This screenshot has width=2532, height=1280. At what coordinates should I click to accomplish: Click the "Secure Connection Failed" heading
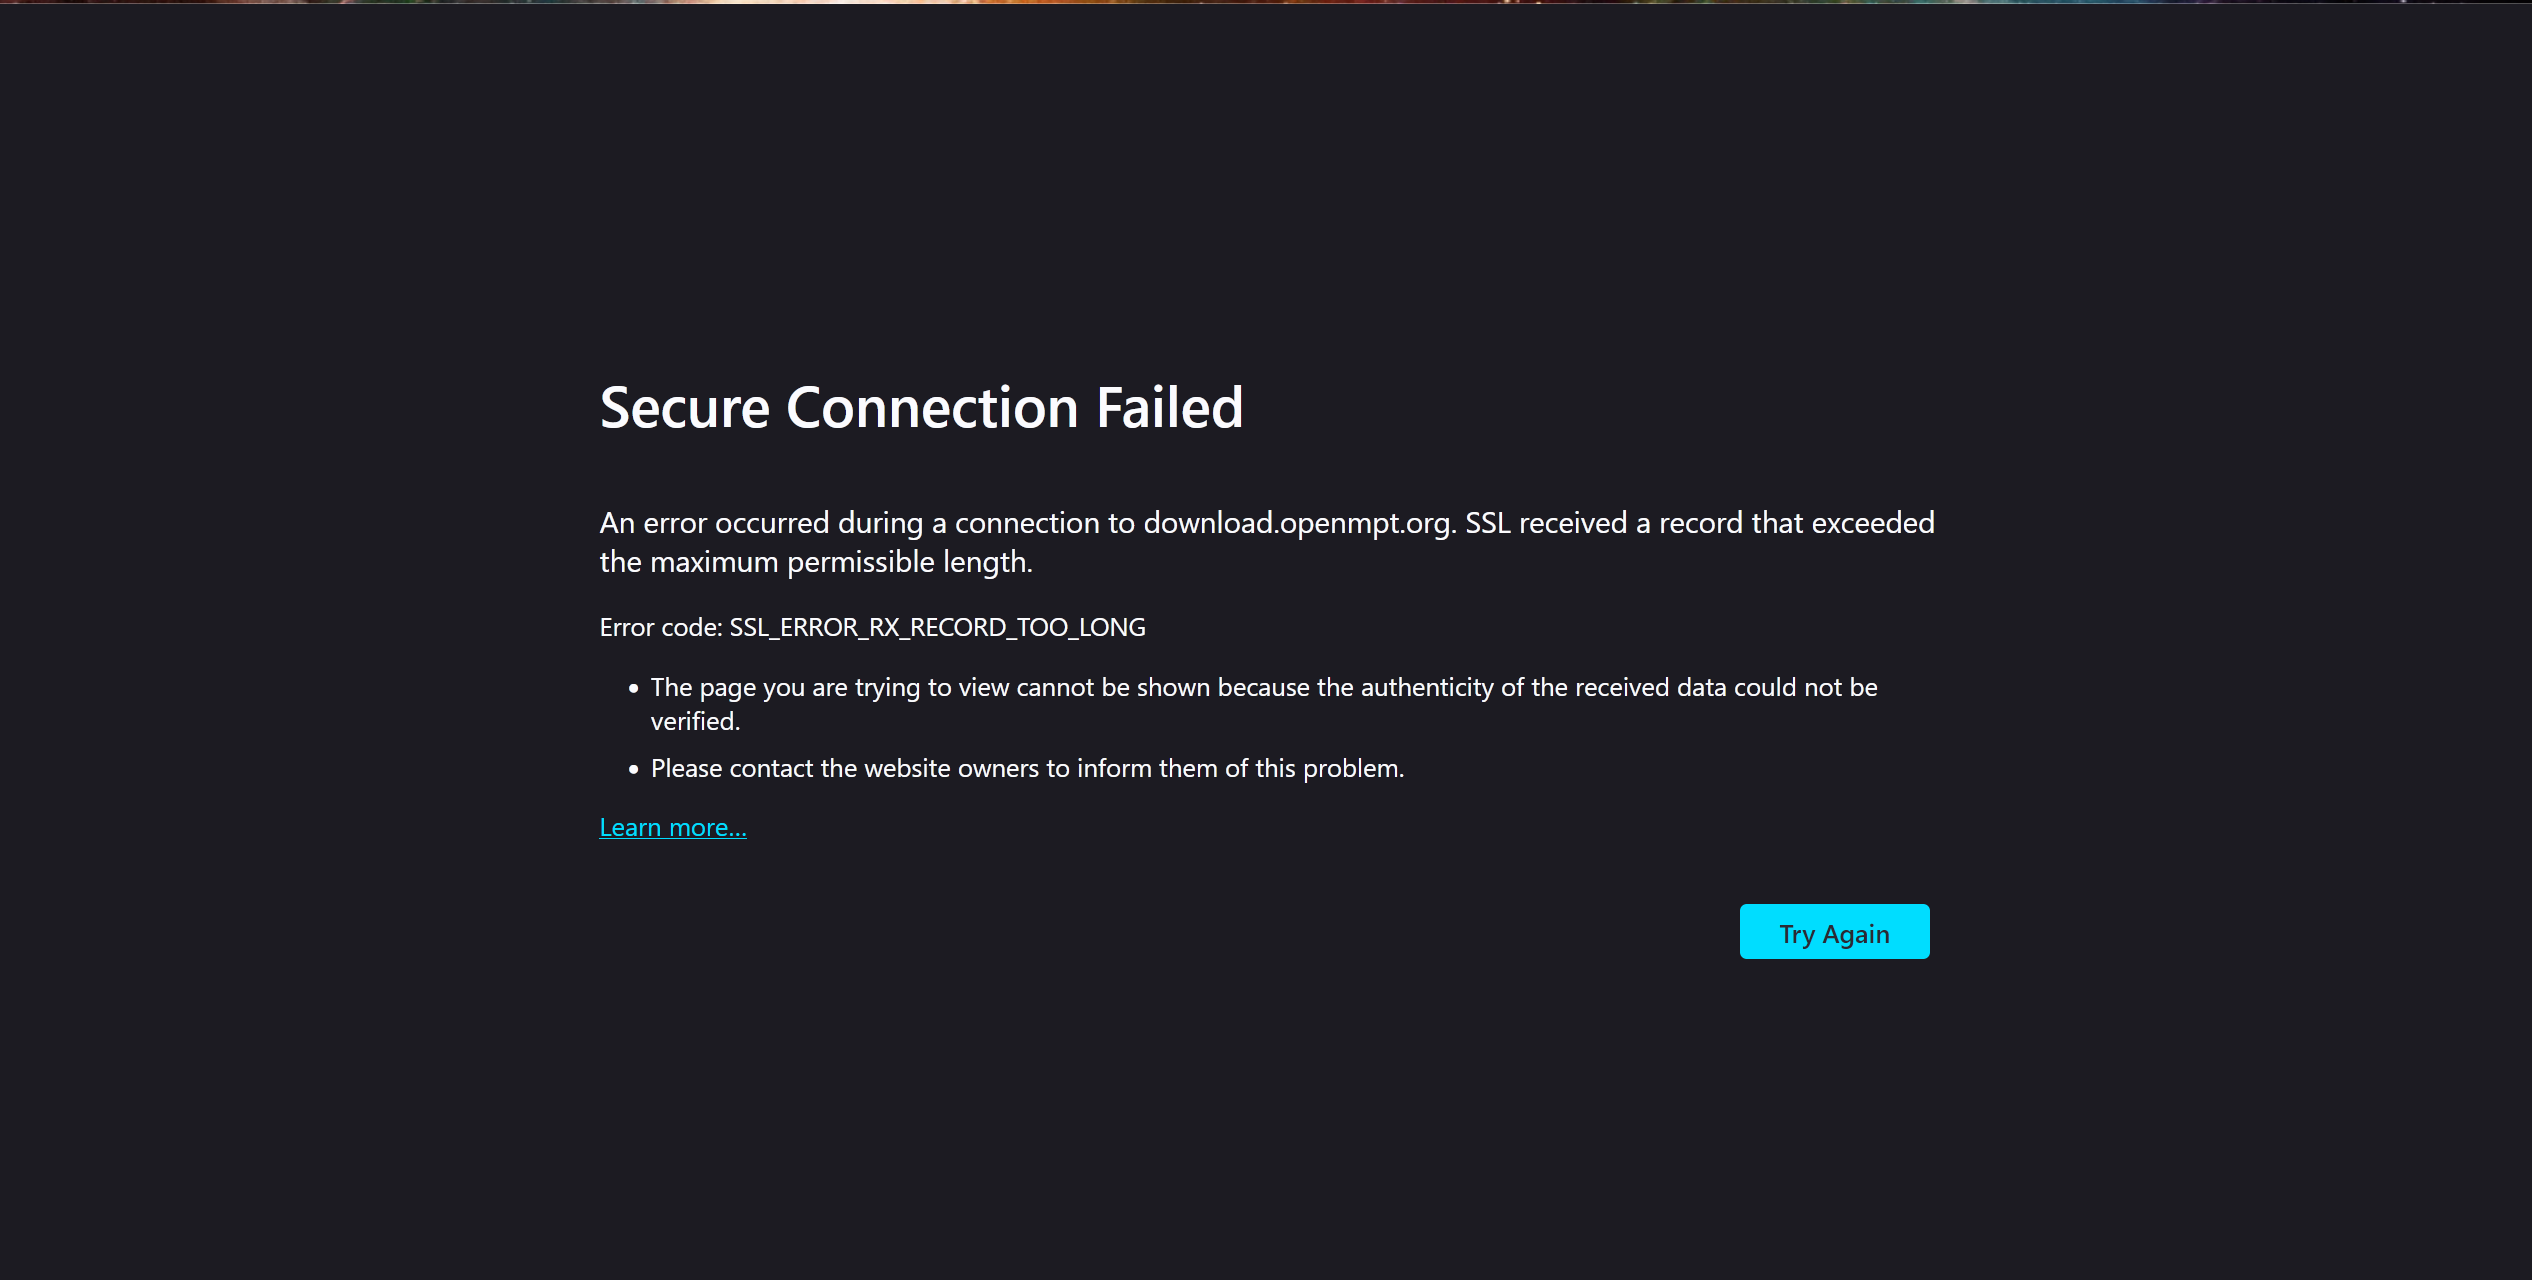pos(921,408)
